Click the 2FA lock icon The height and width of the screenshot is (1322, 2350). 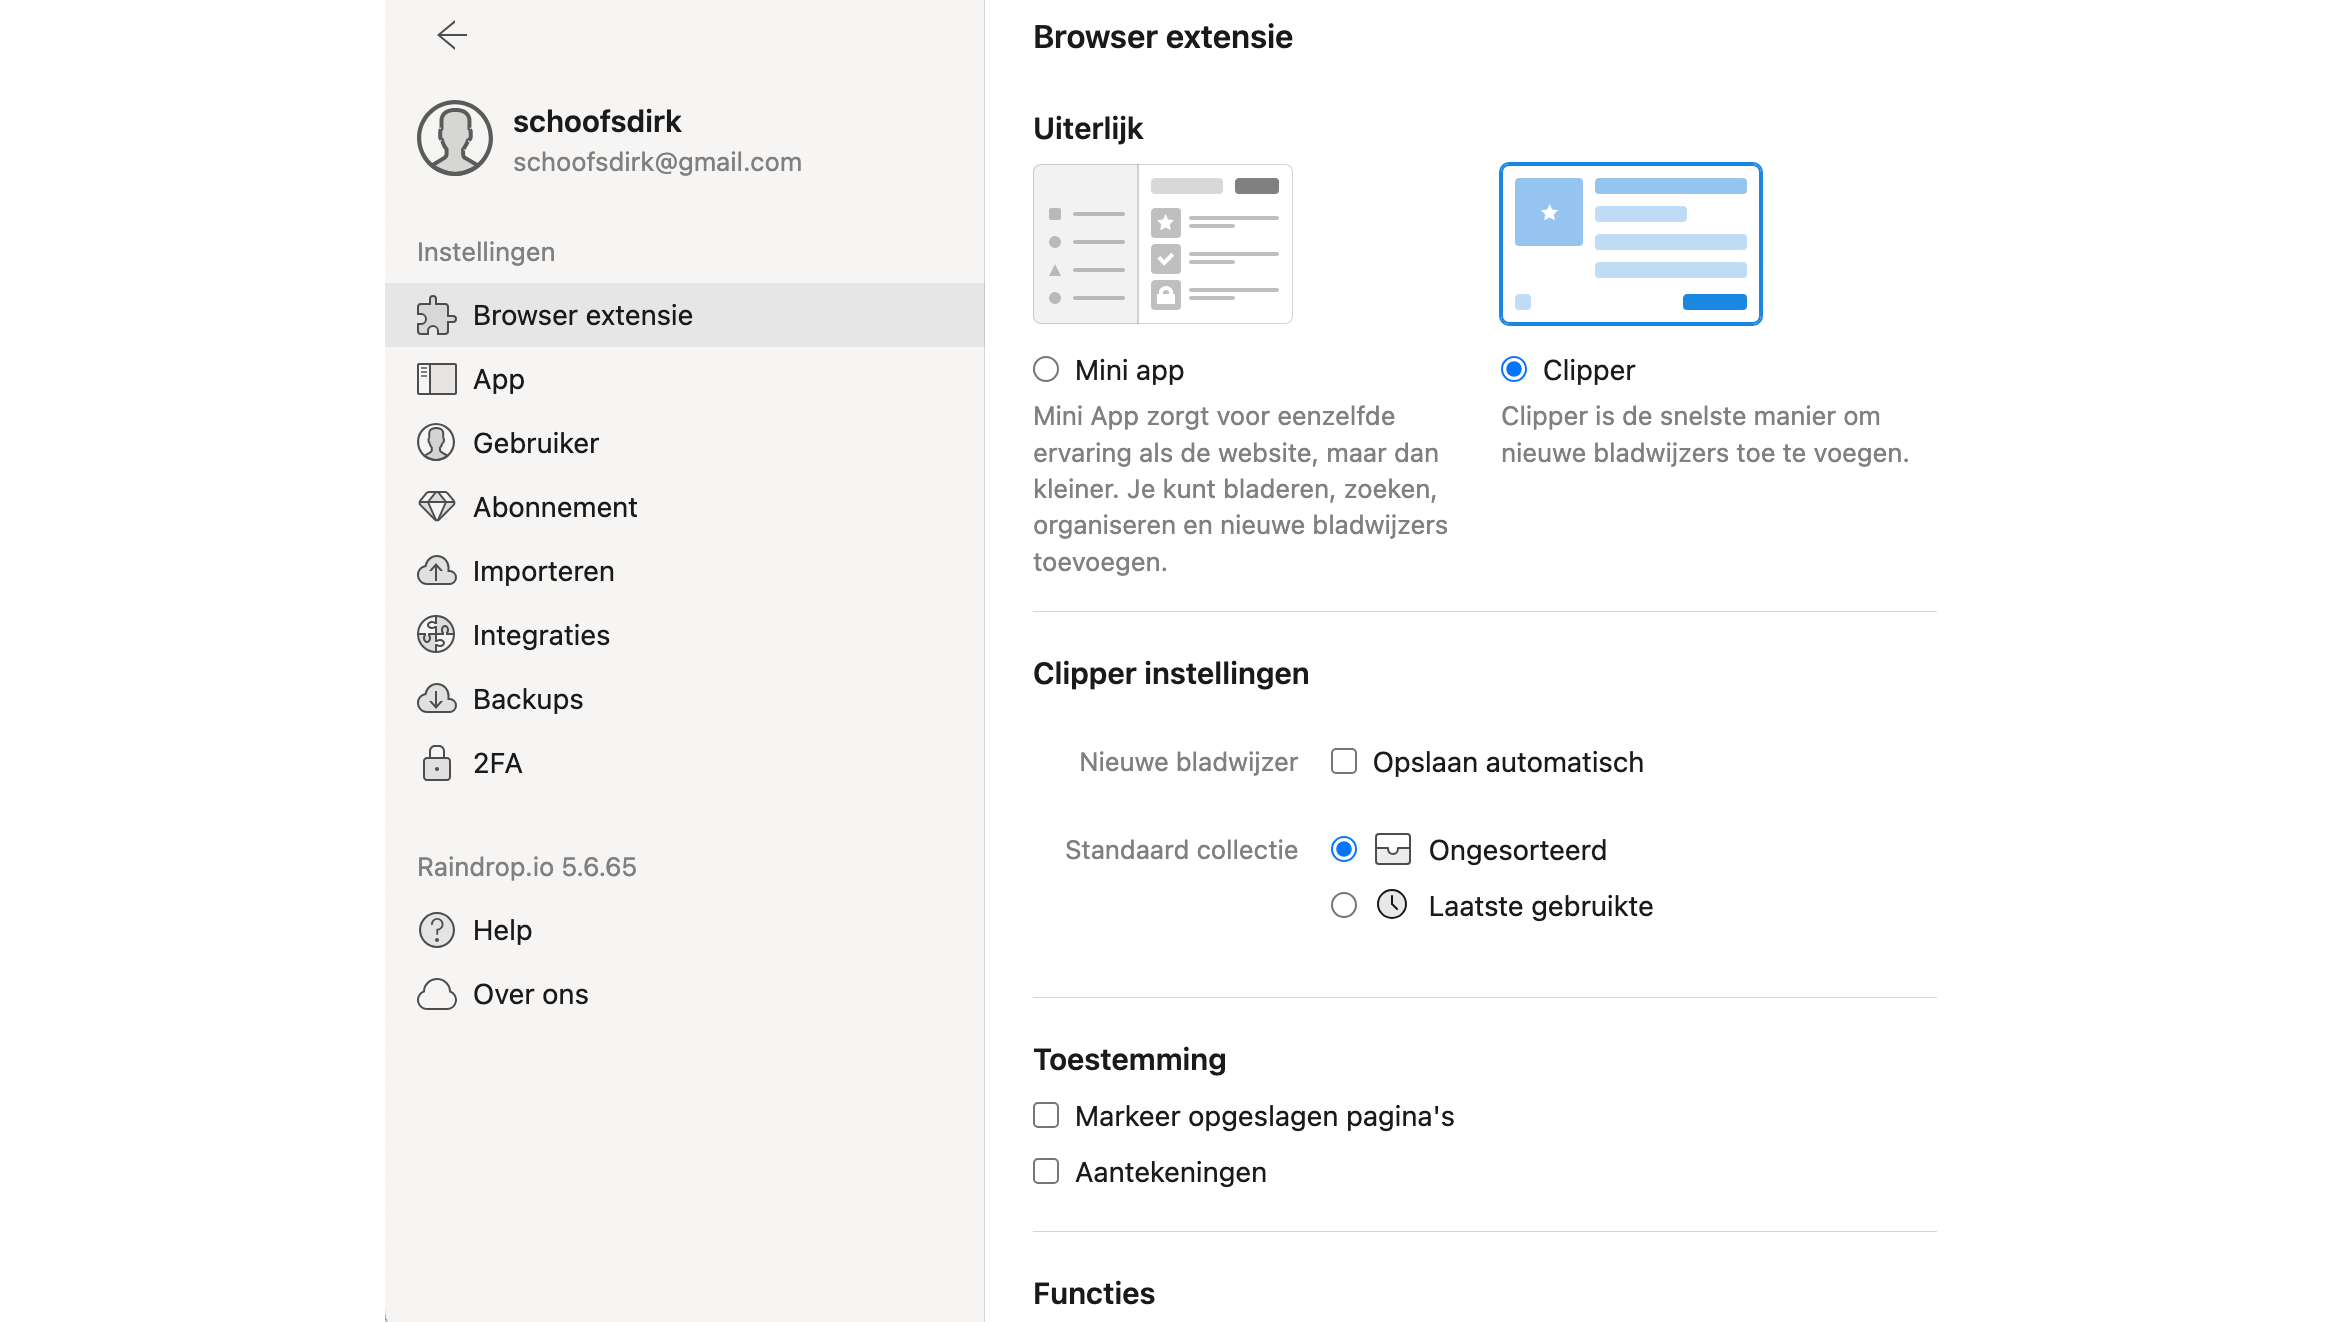(x=436, y=763)
